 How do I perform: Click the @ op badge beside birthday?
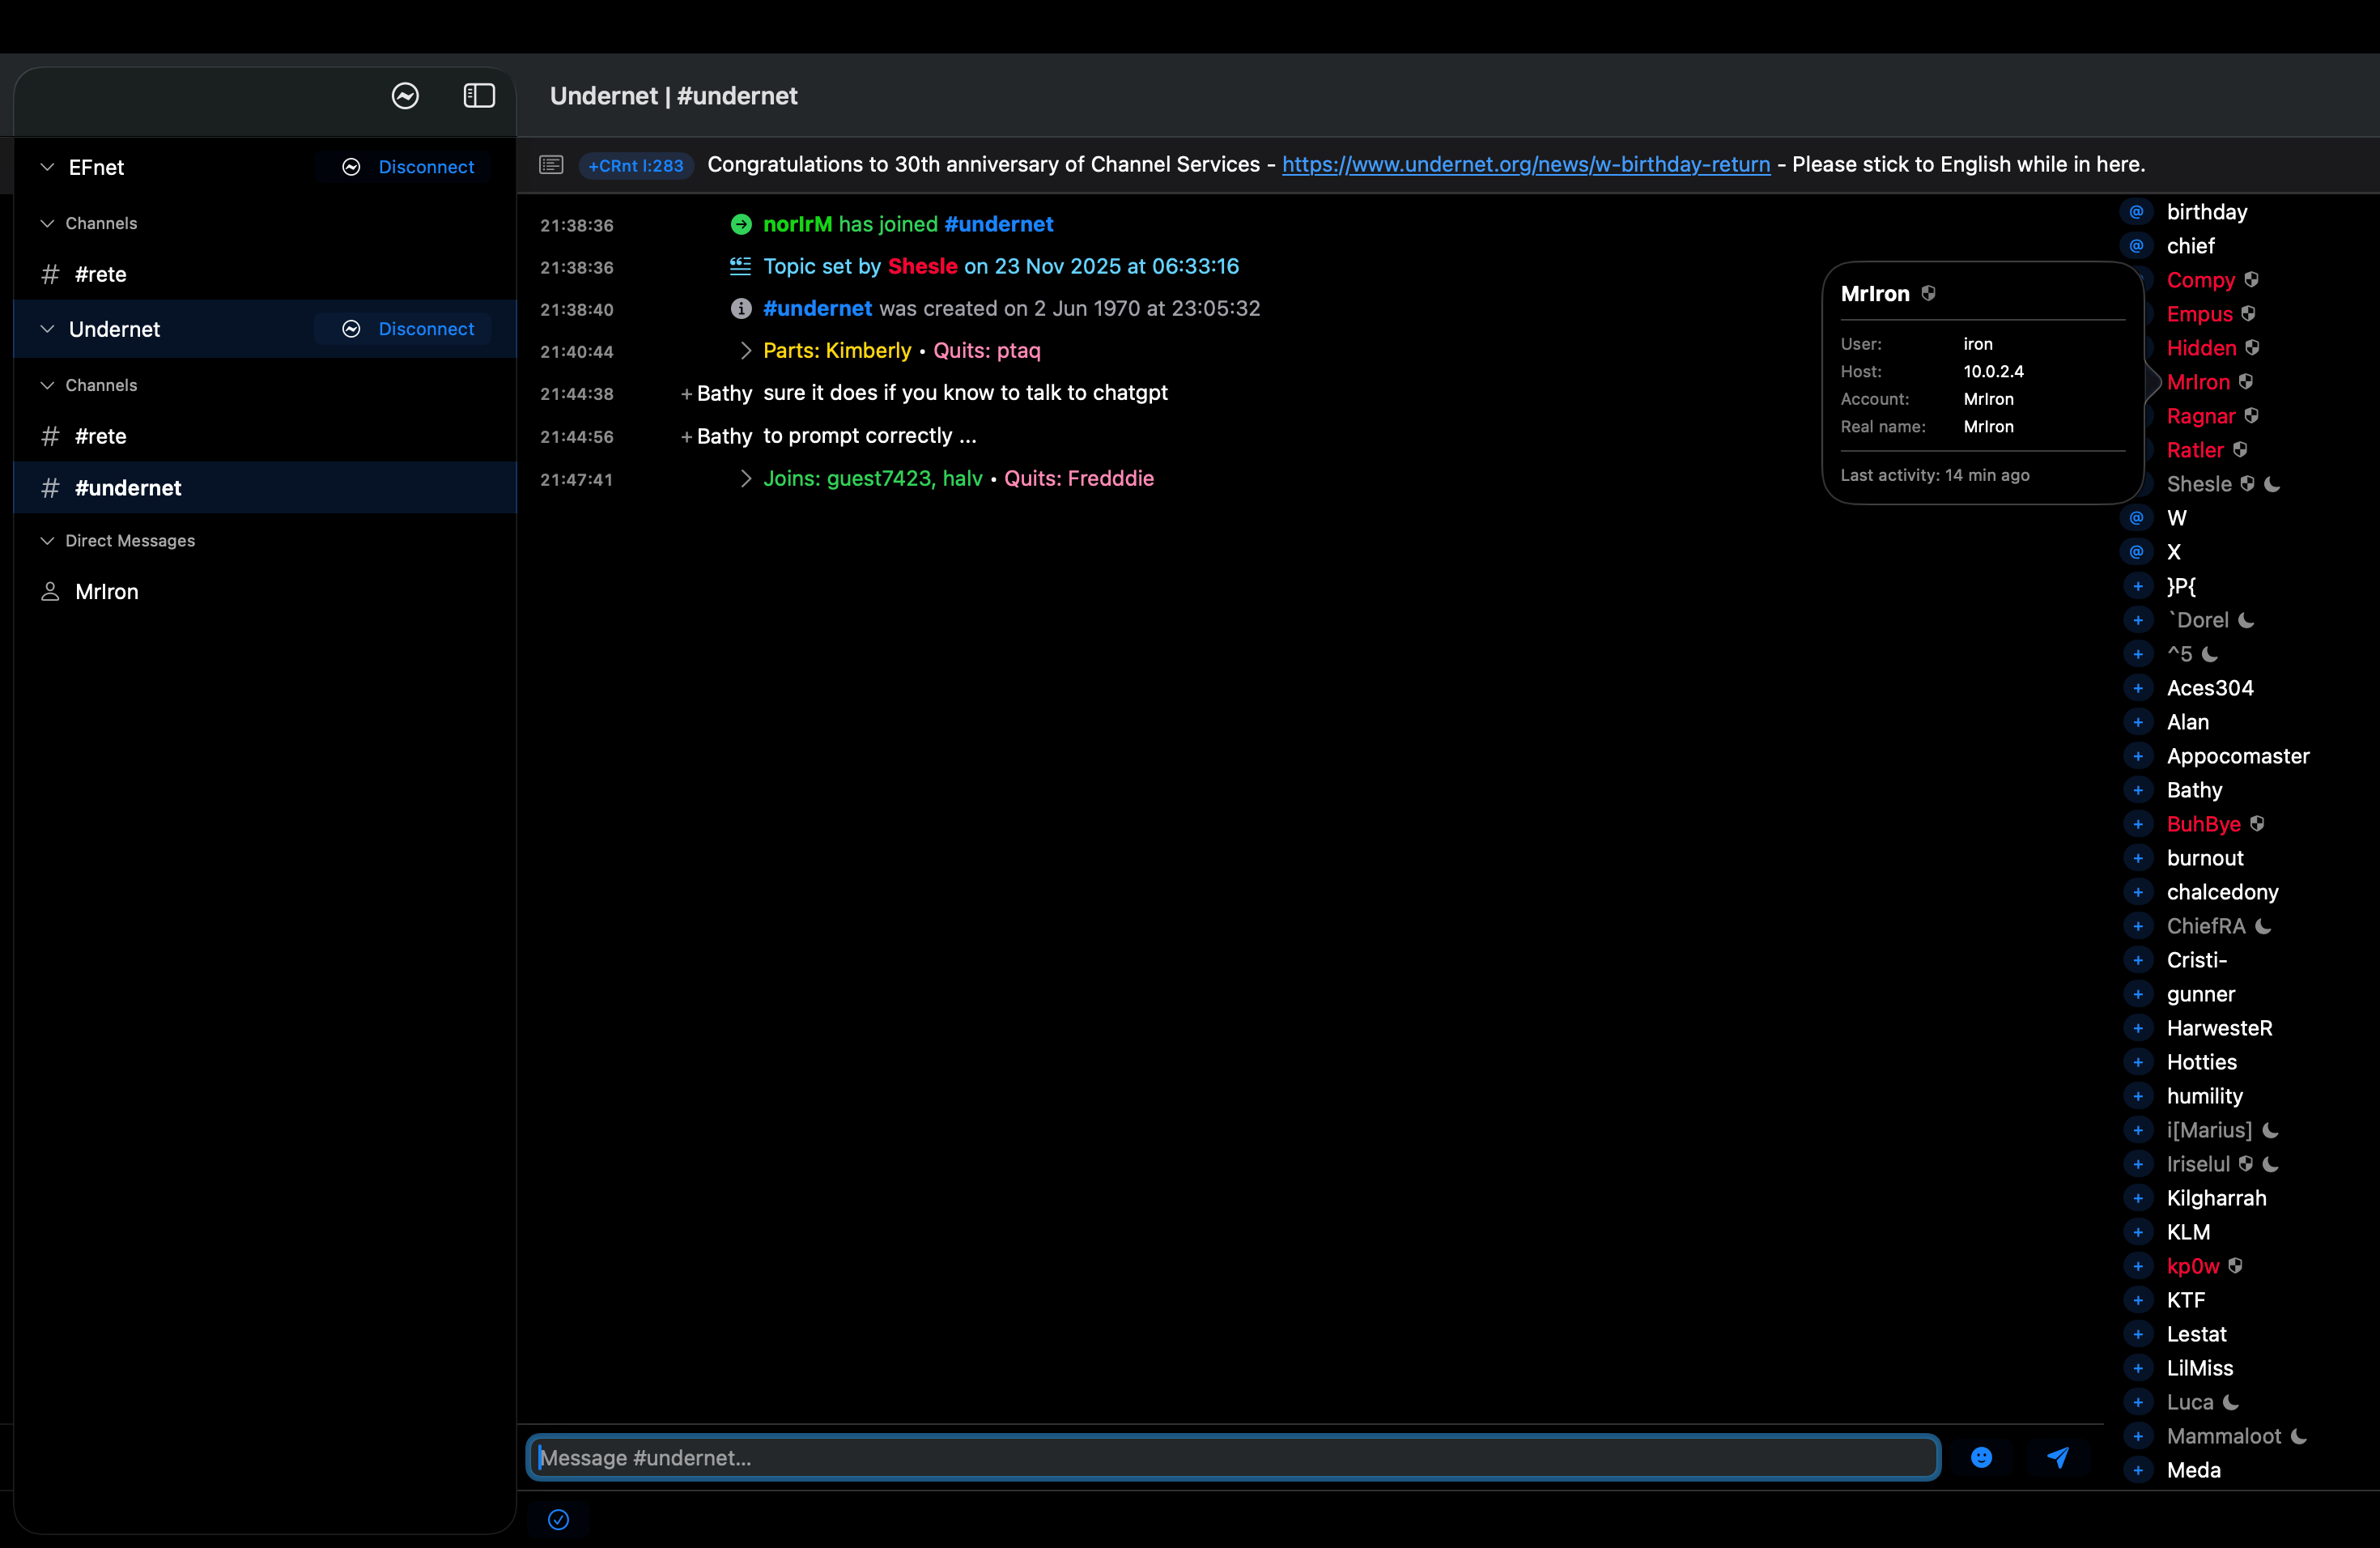click(x=2137, y=211)
